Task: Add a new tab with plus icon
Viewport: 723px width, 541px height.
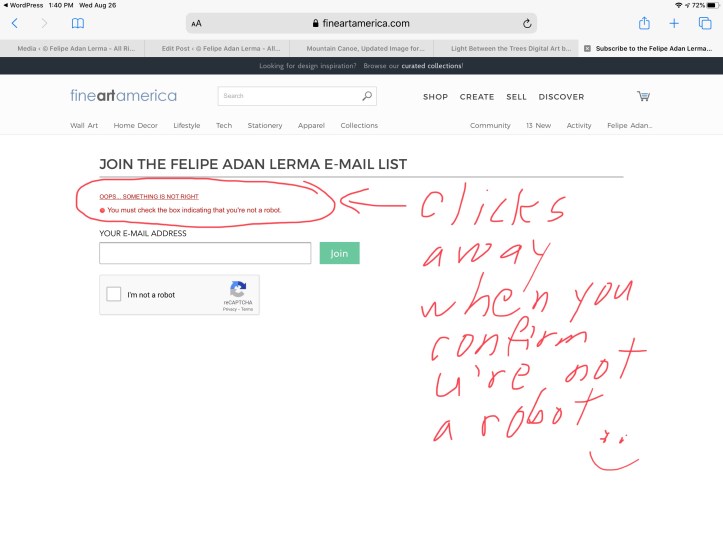Action: click(674, 23)
